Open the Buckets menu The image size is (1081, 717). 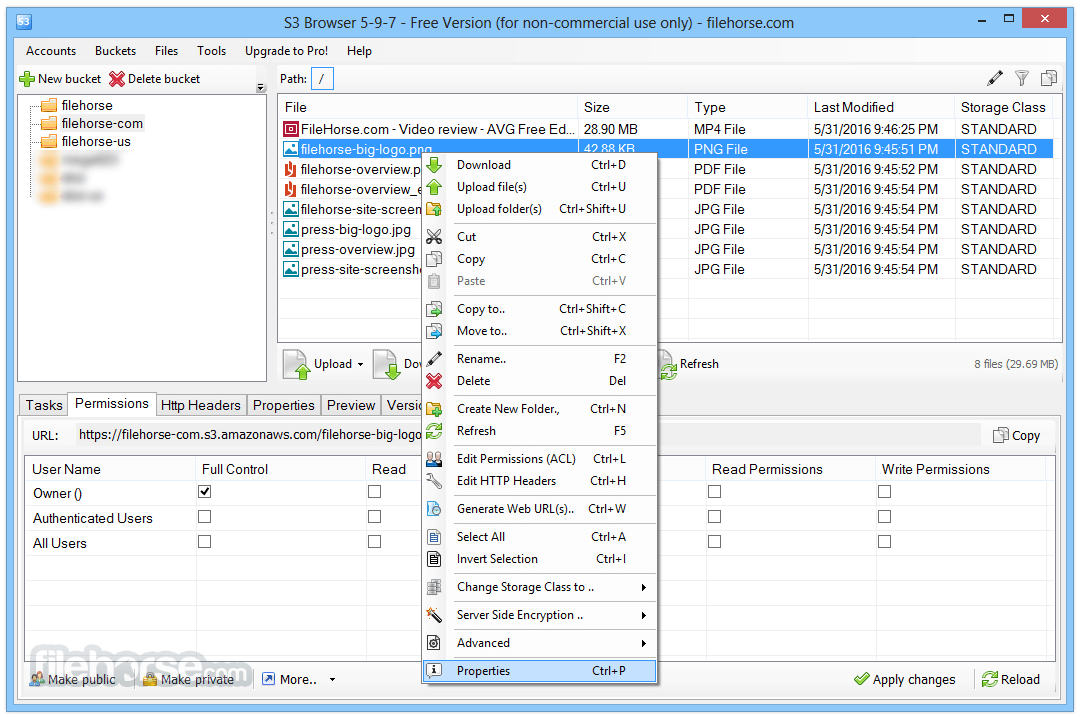(x=115, y=51)
